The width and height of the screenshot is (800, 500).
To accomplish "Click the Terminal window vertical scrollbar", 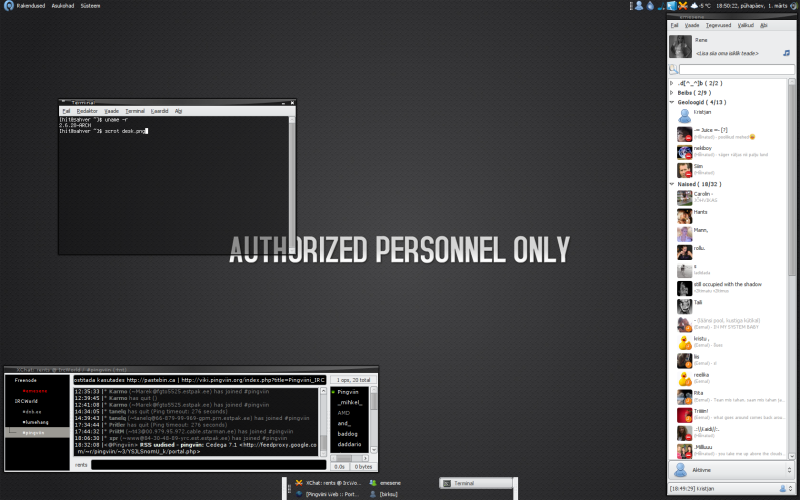I will tap(292, 185).
